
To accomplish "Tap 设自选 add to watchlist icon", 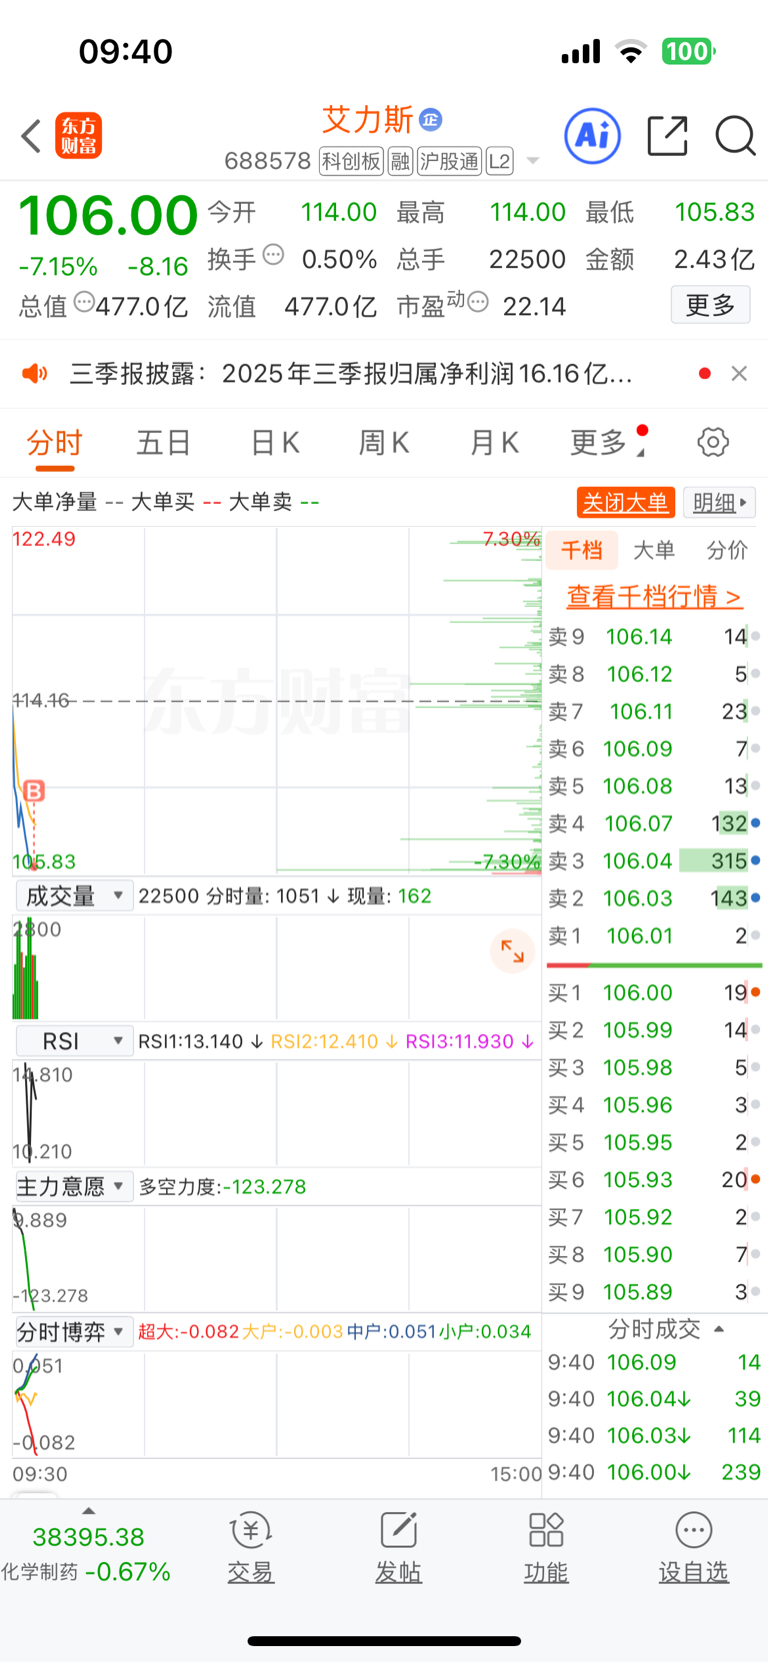I will (x=693, y=1547).
